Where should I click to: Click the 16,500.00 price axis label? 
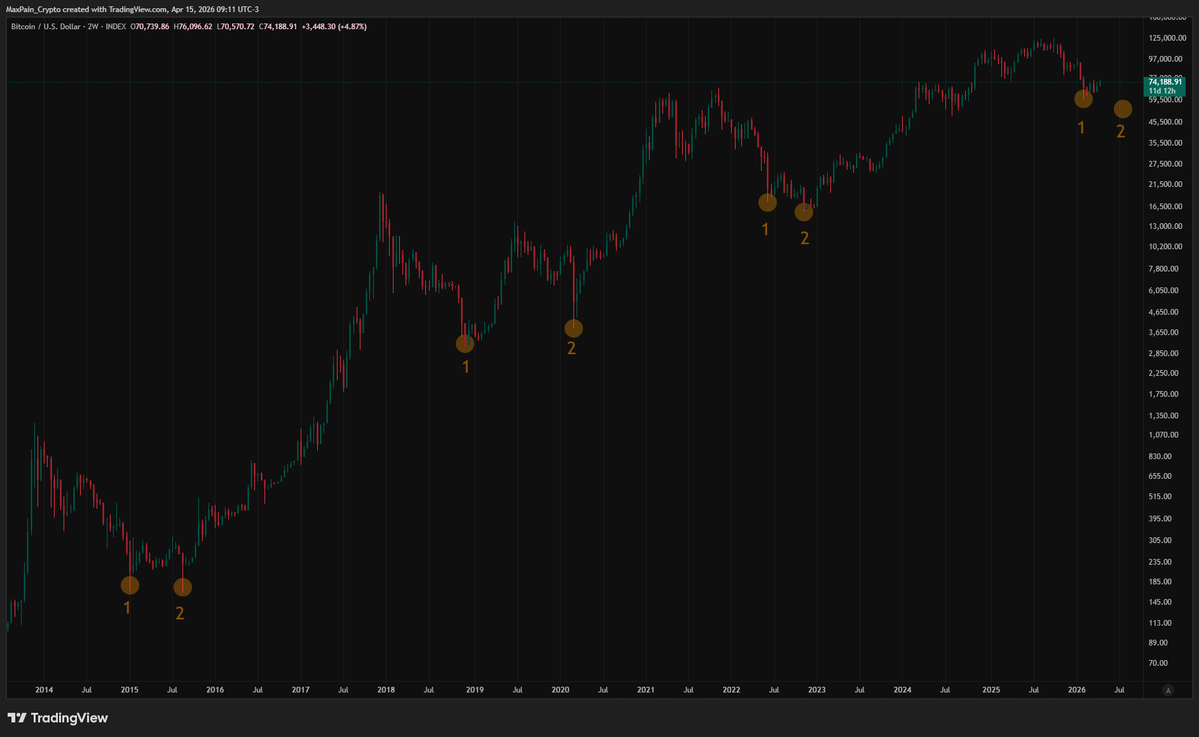[1166, 206]
